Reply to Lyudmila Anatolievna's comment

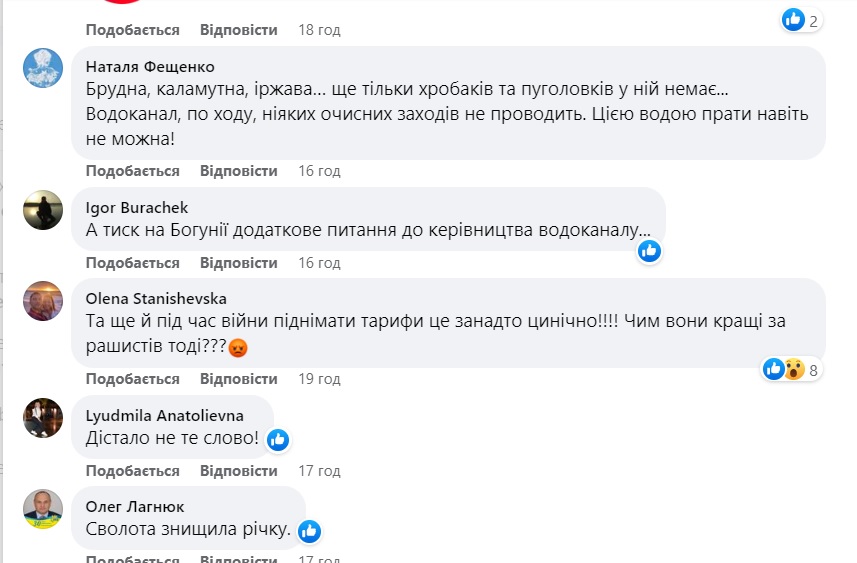pyautogui.click(x=238, y=471)
